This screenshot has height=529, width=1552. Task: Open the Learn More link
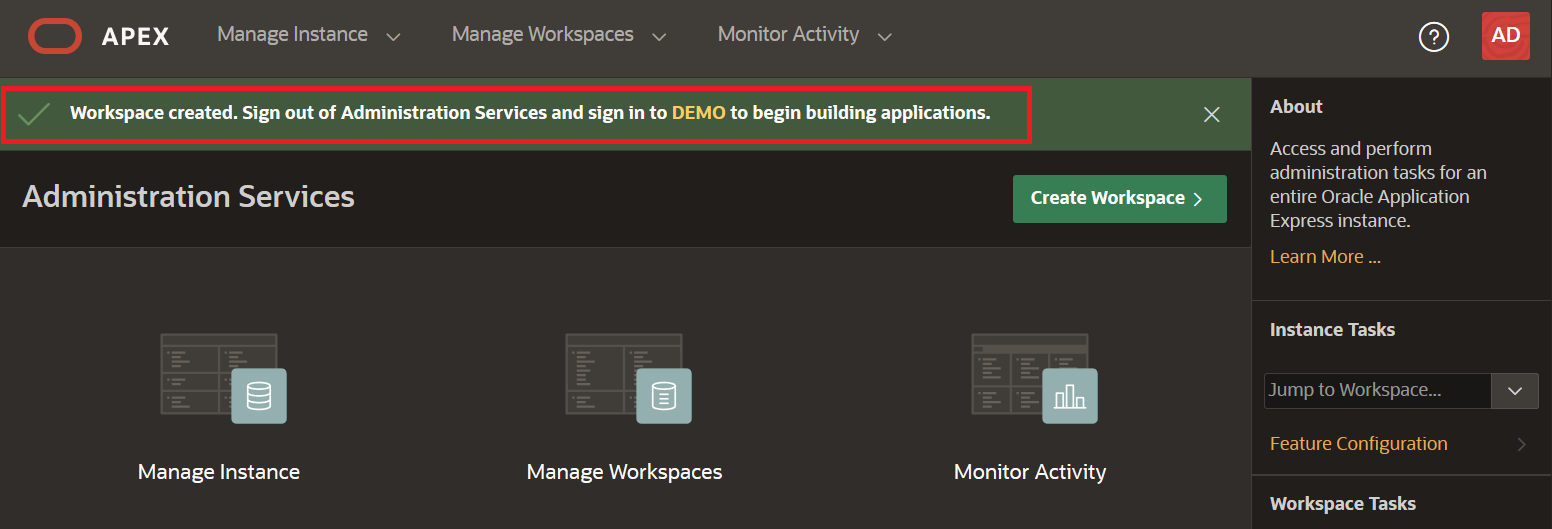(1325, 257)
